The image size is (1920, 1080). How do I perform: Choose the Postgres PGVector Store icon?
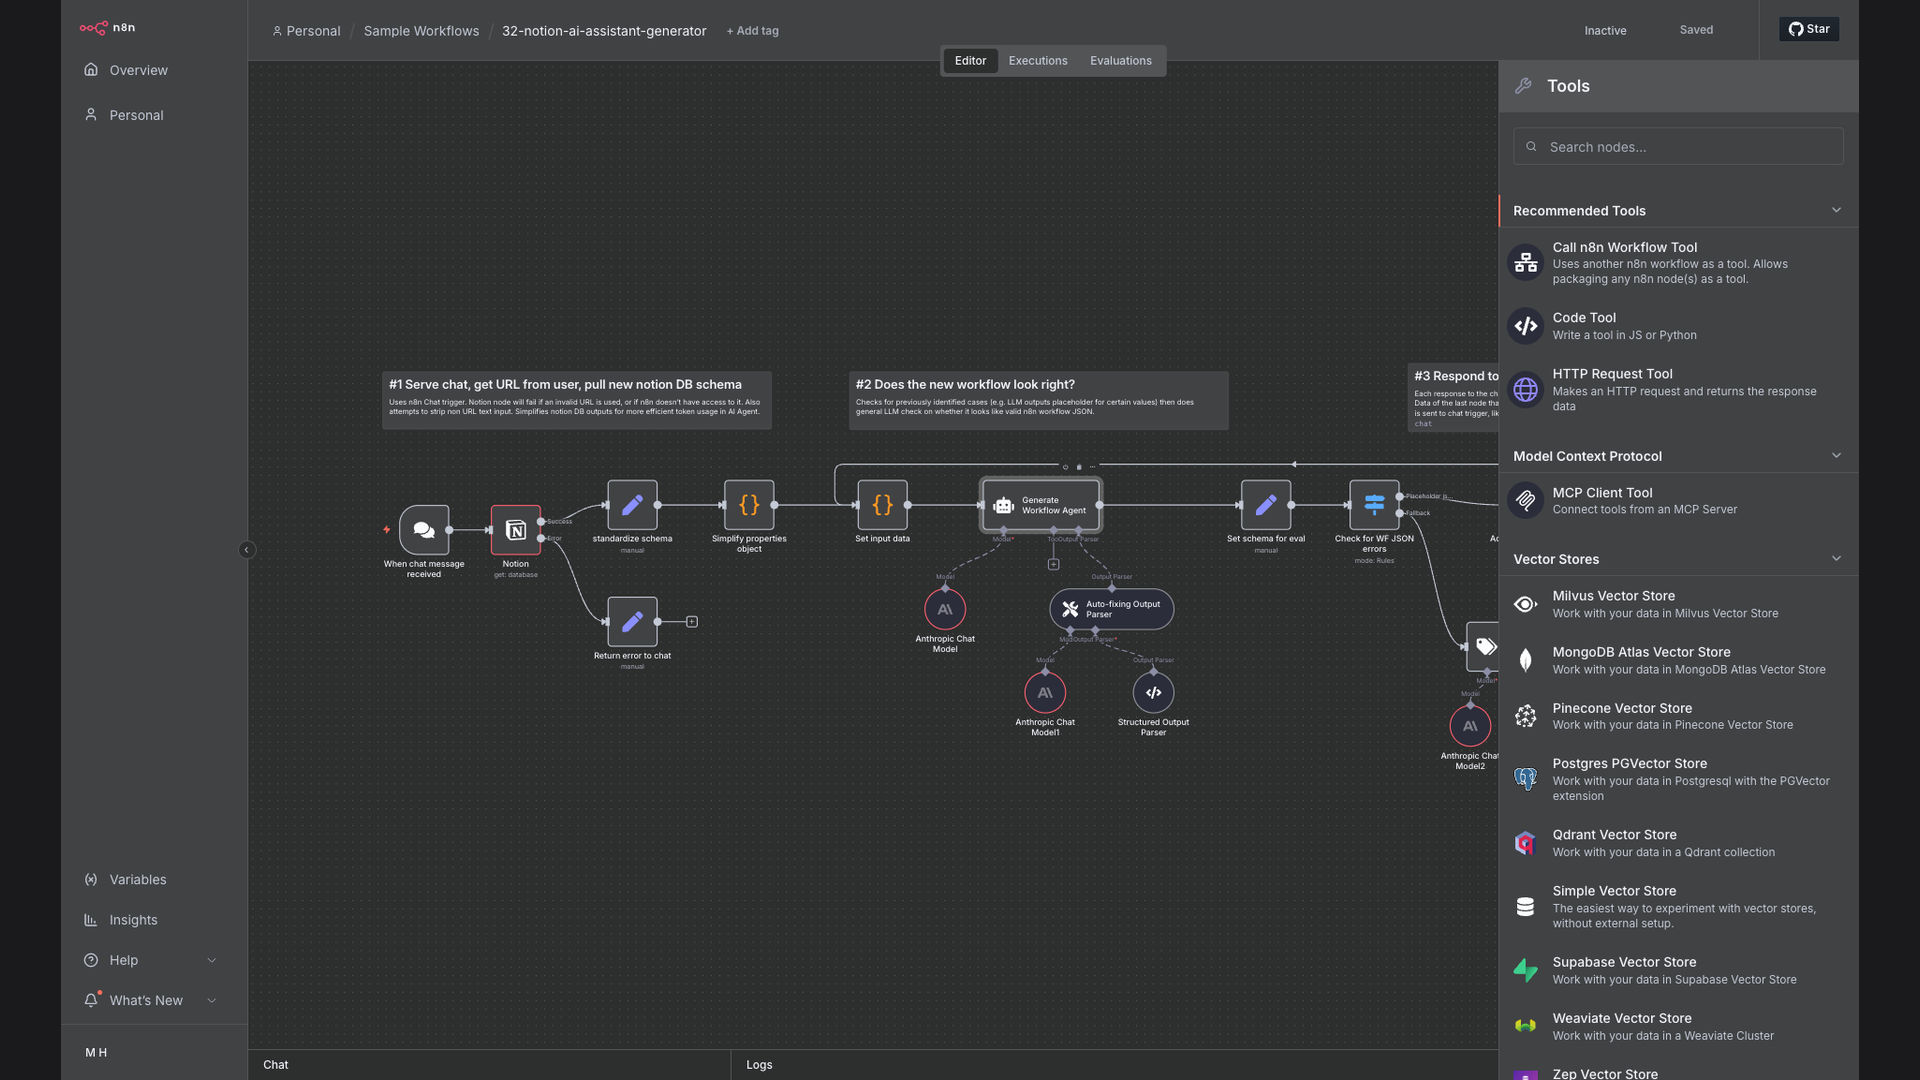(1526, 779)
